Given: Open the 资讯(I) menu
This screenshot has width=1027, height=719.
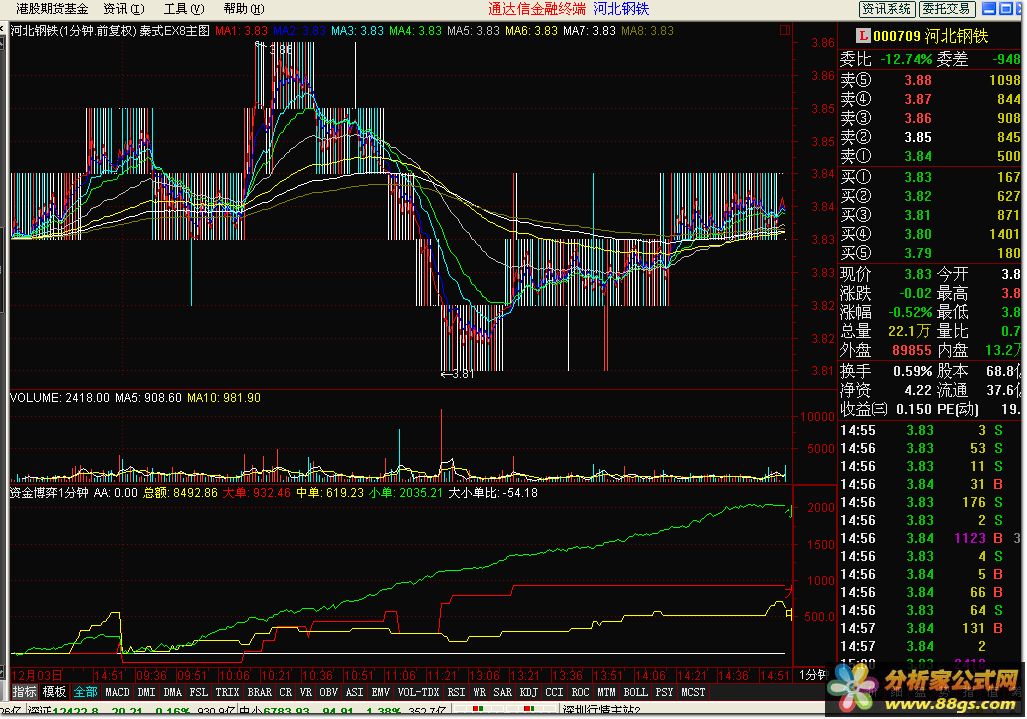Looking at the screenshot, I should tap(124, 9).
